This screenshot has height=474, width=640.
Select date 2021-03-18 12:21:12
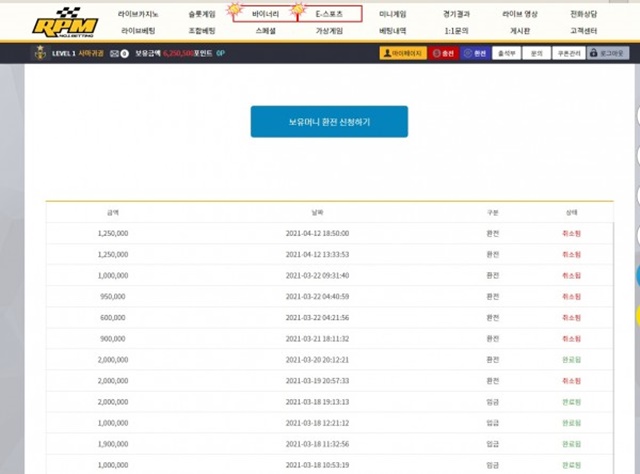point(317,423)
